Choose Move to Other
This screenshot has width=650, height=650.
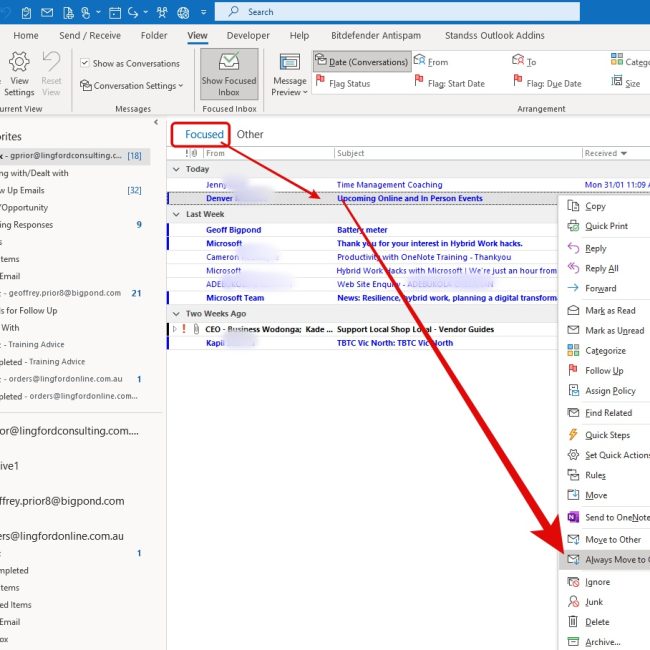[613, 540]
